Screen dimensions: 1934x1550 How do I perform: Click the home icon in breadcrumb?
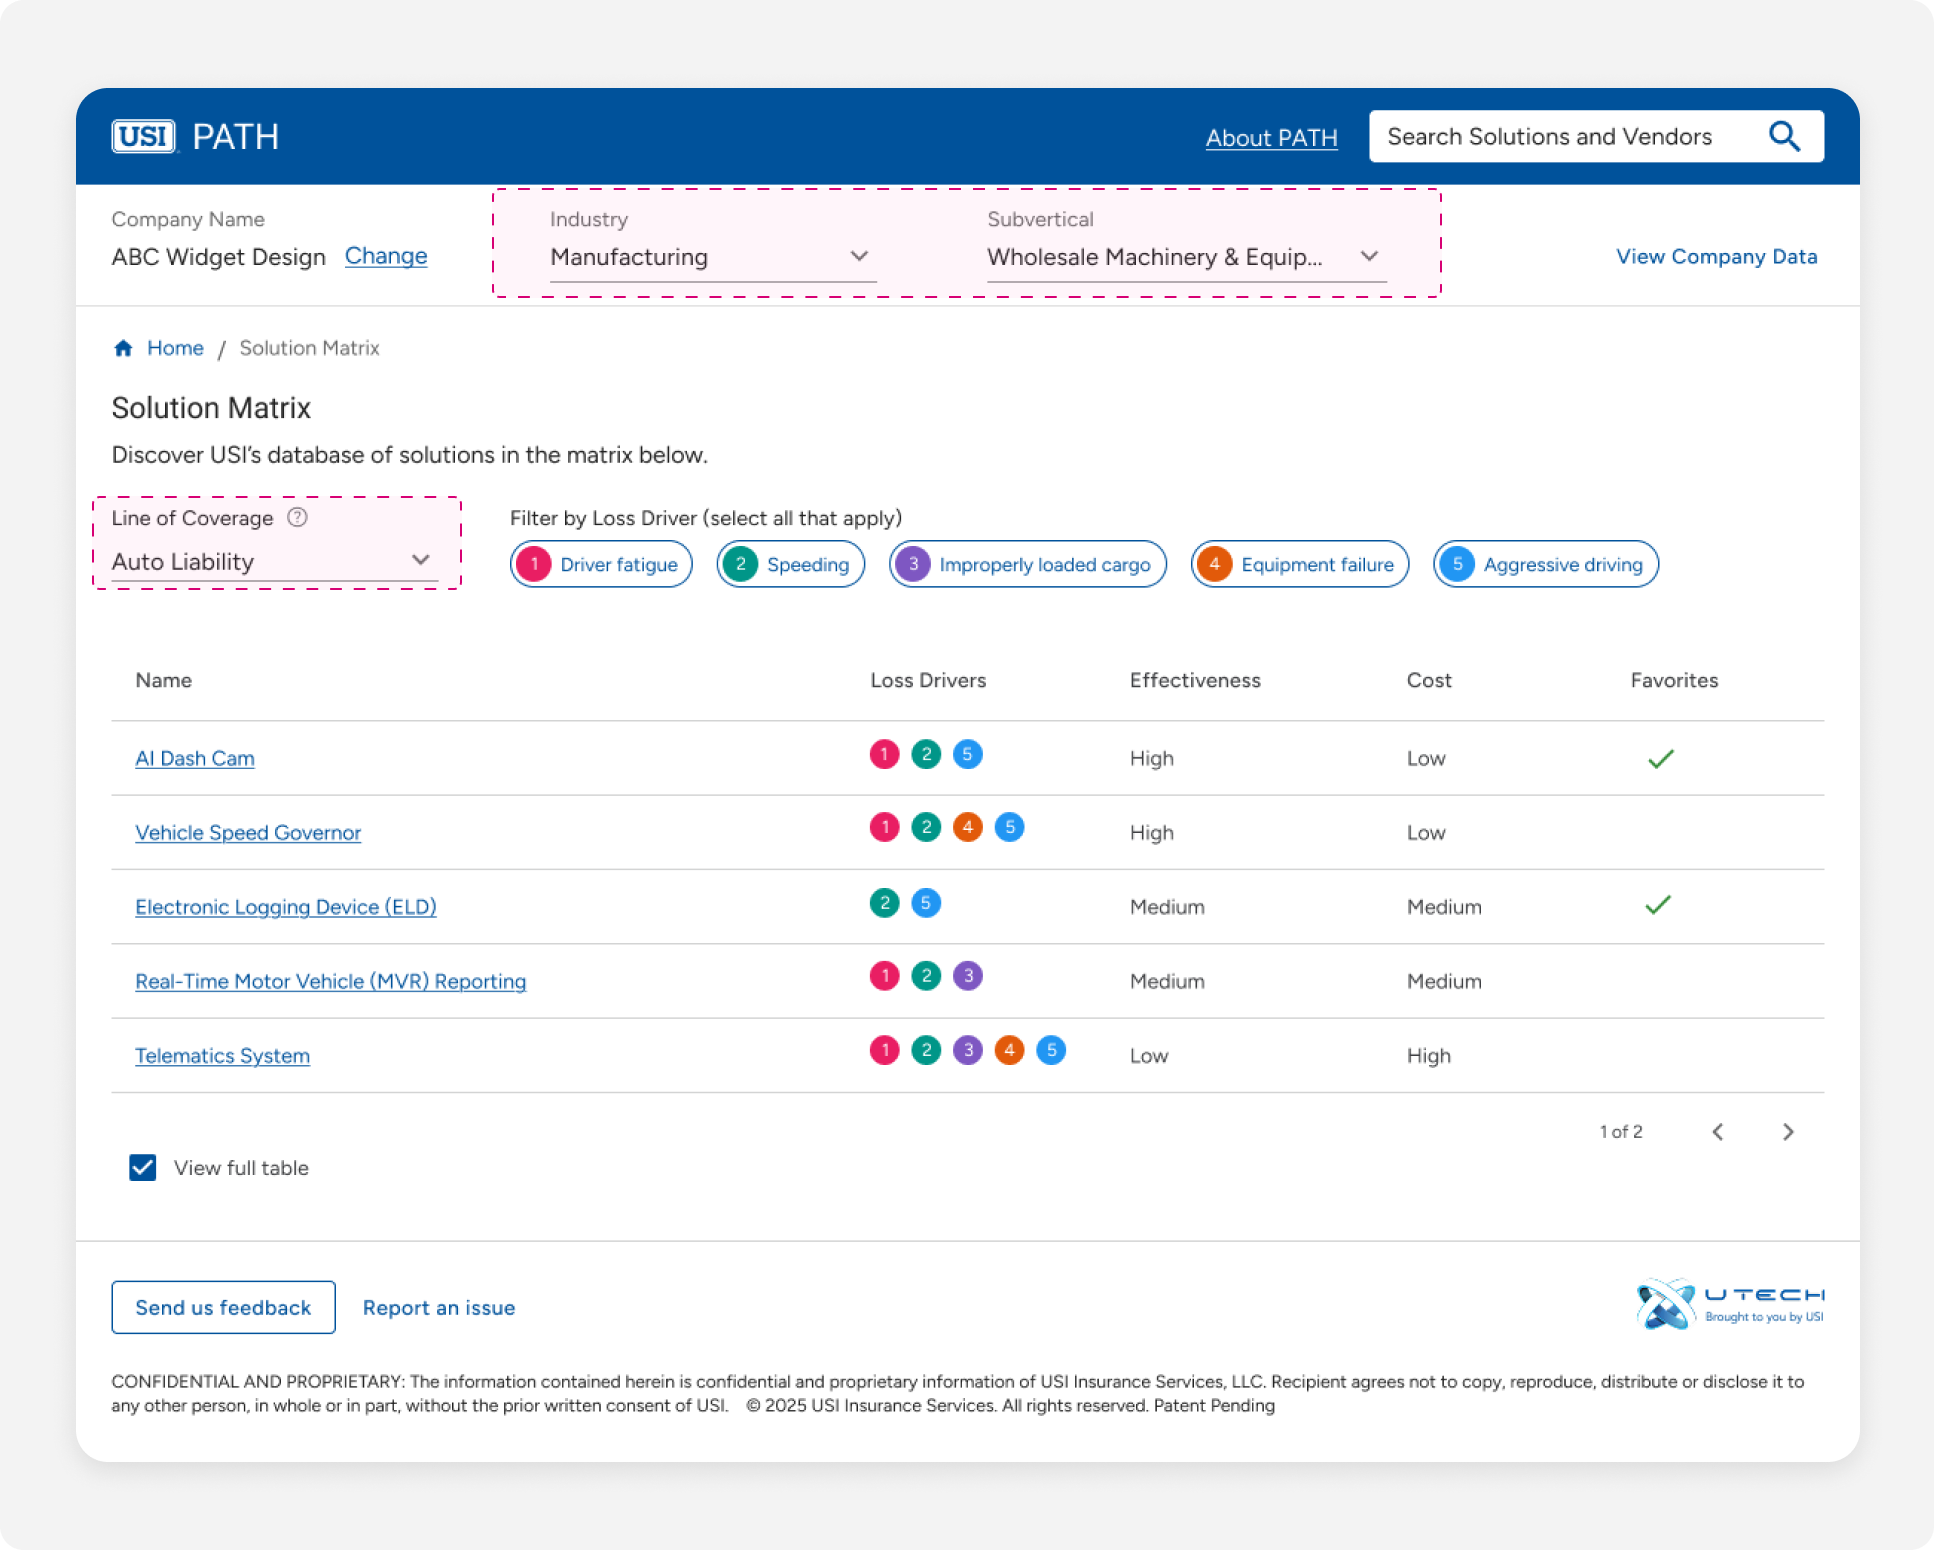(123, 348)
